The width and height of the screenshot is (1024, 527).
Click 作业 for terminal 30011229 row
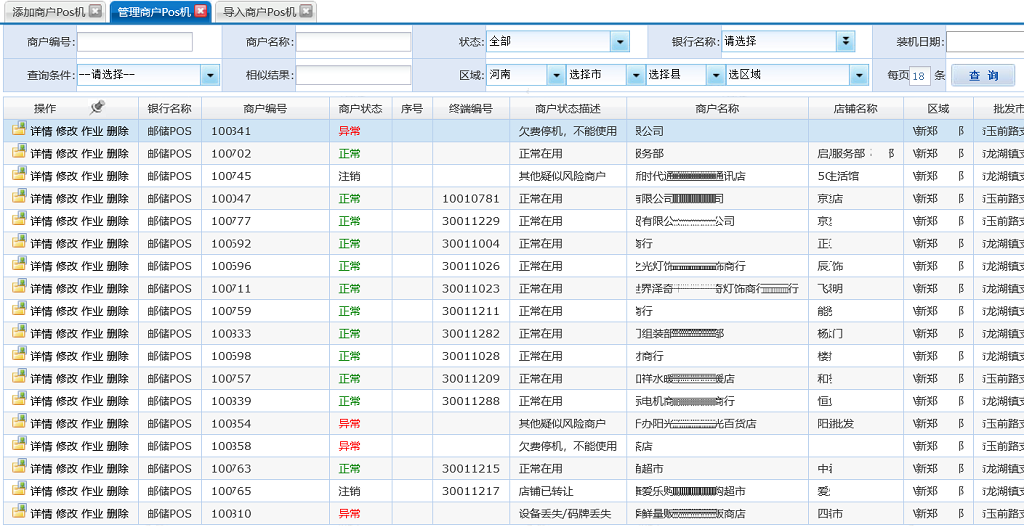pos(92,221)
